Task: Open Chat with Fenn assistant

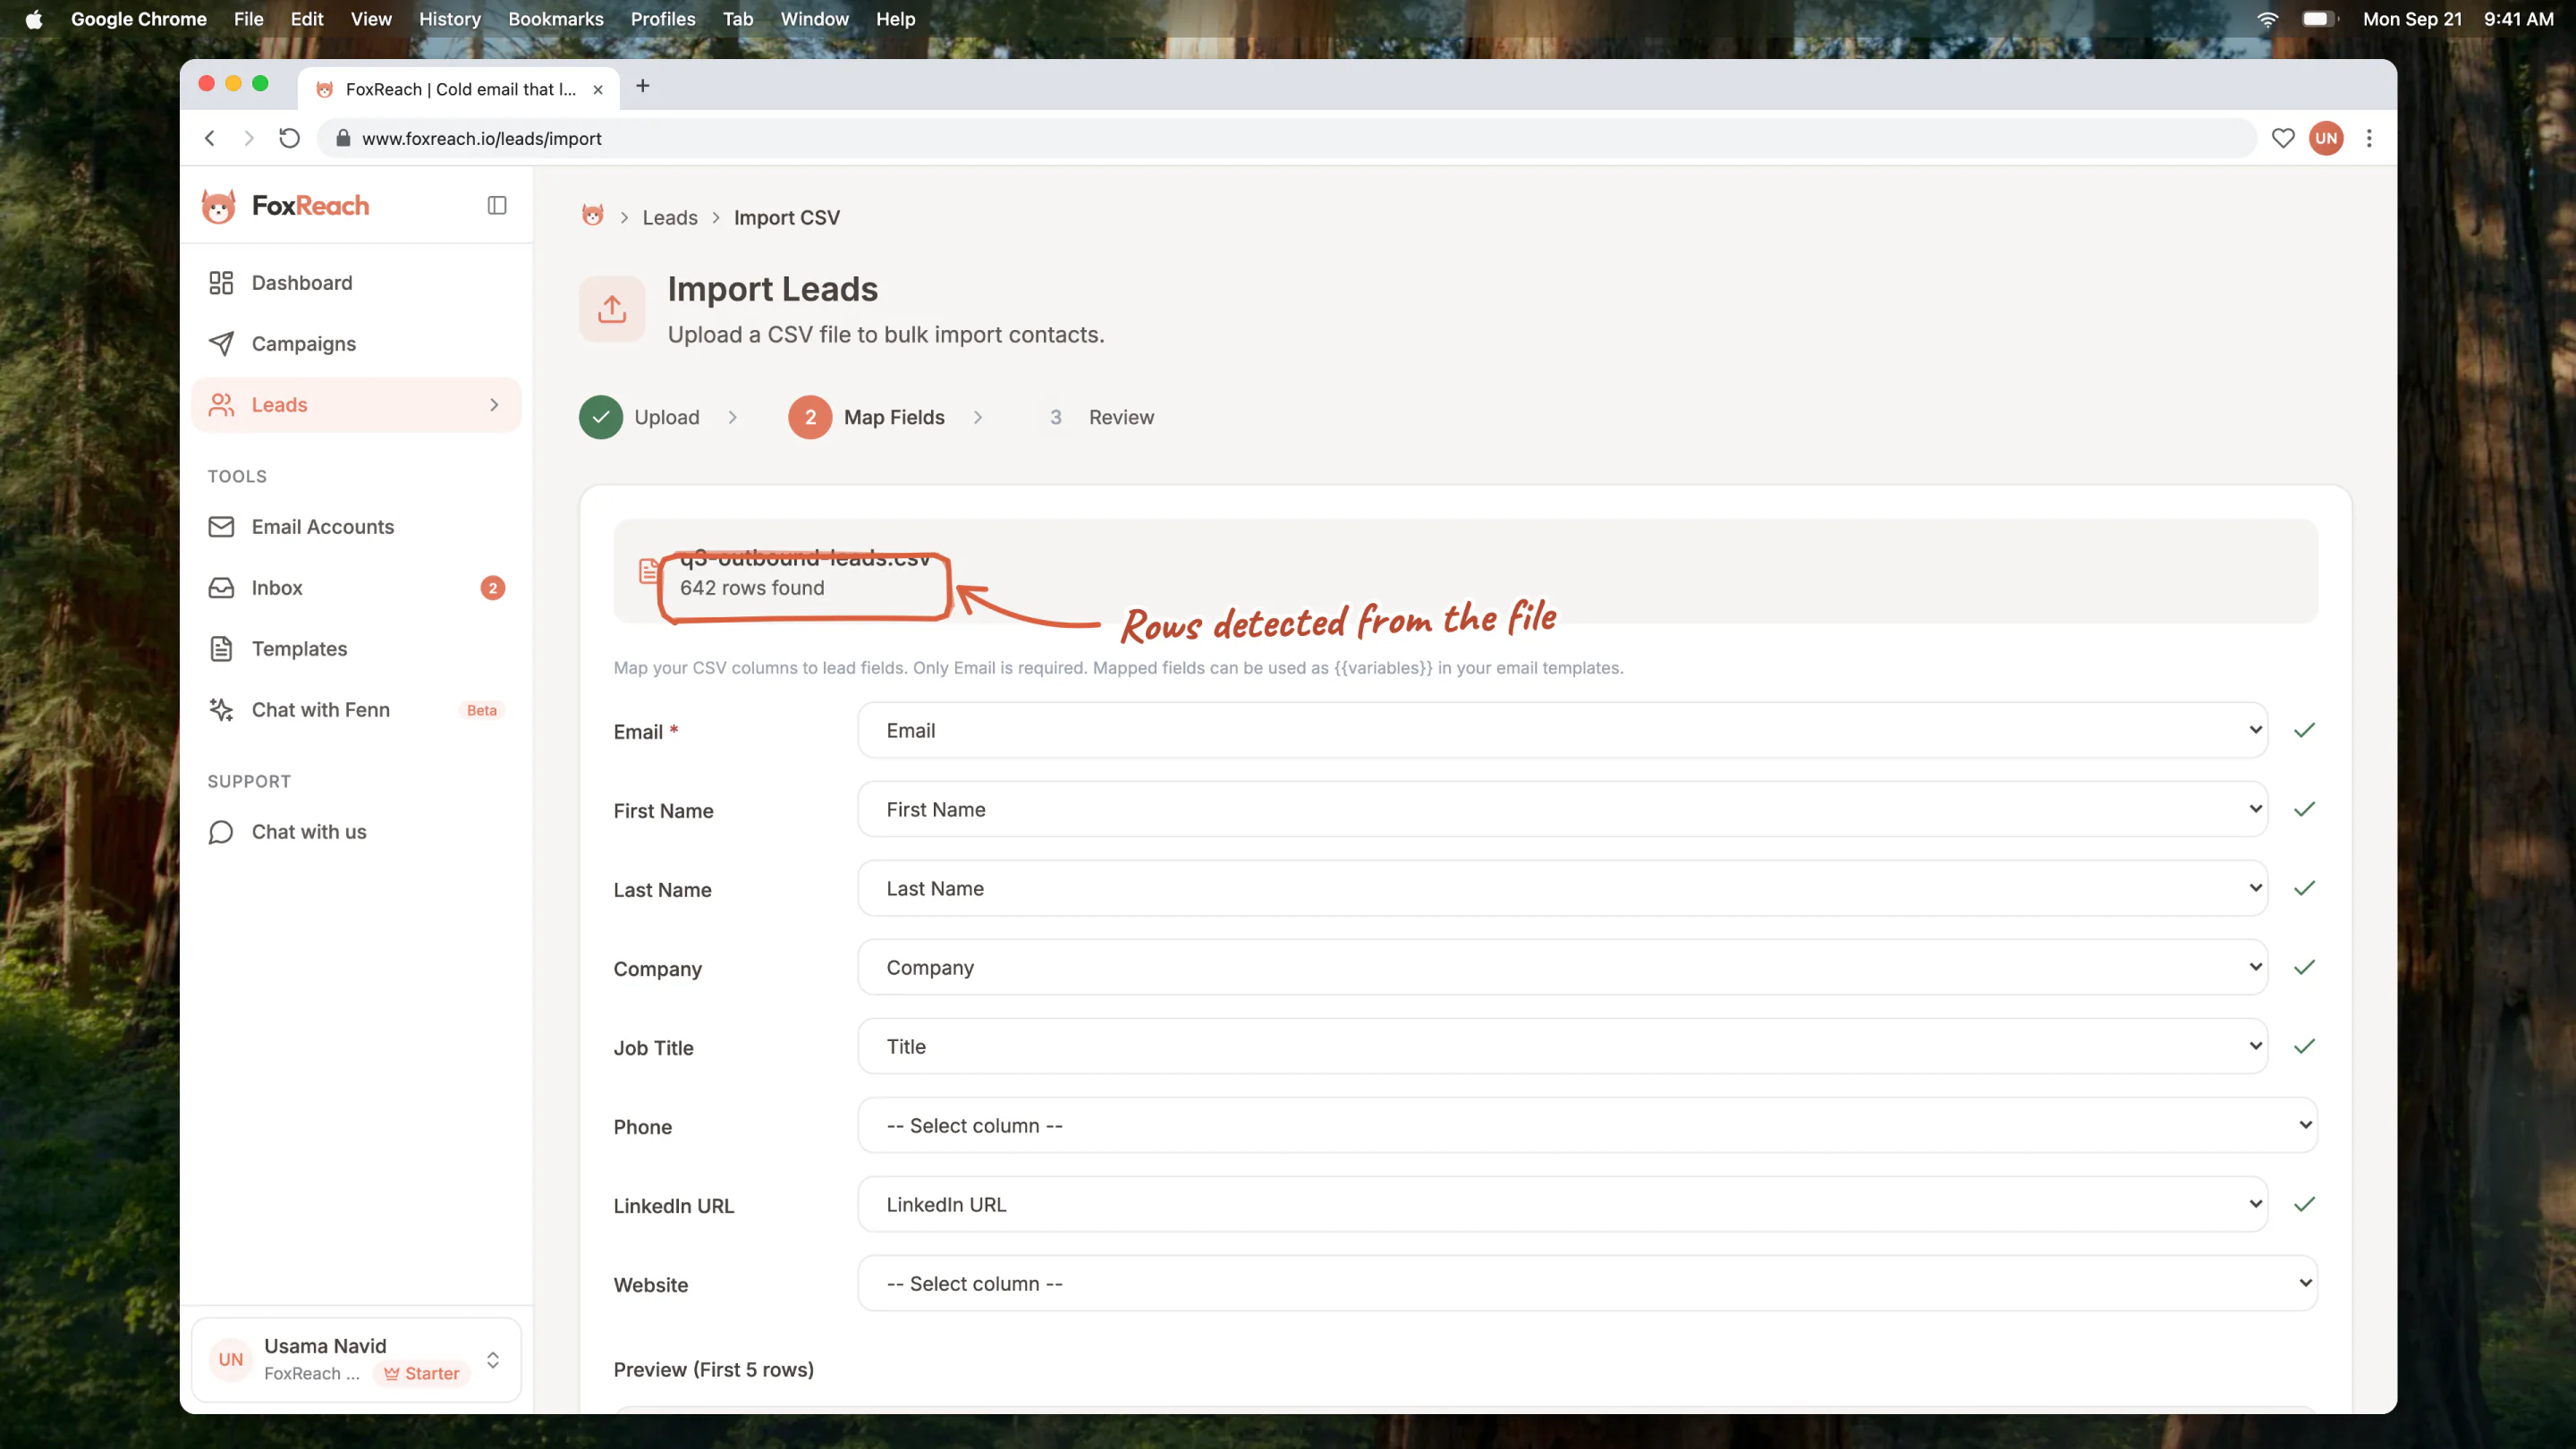Action: (356, 710)
